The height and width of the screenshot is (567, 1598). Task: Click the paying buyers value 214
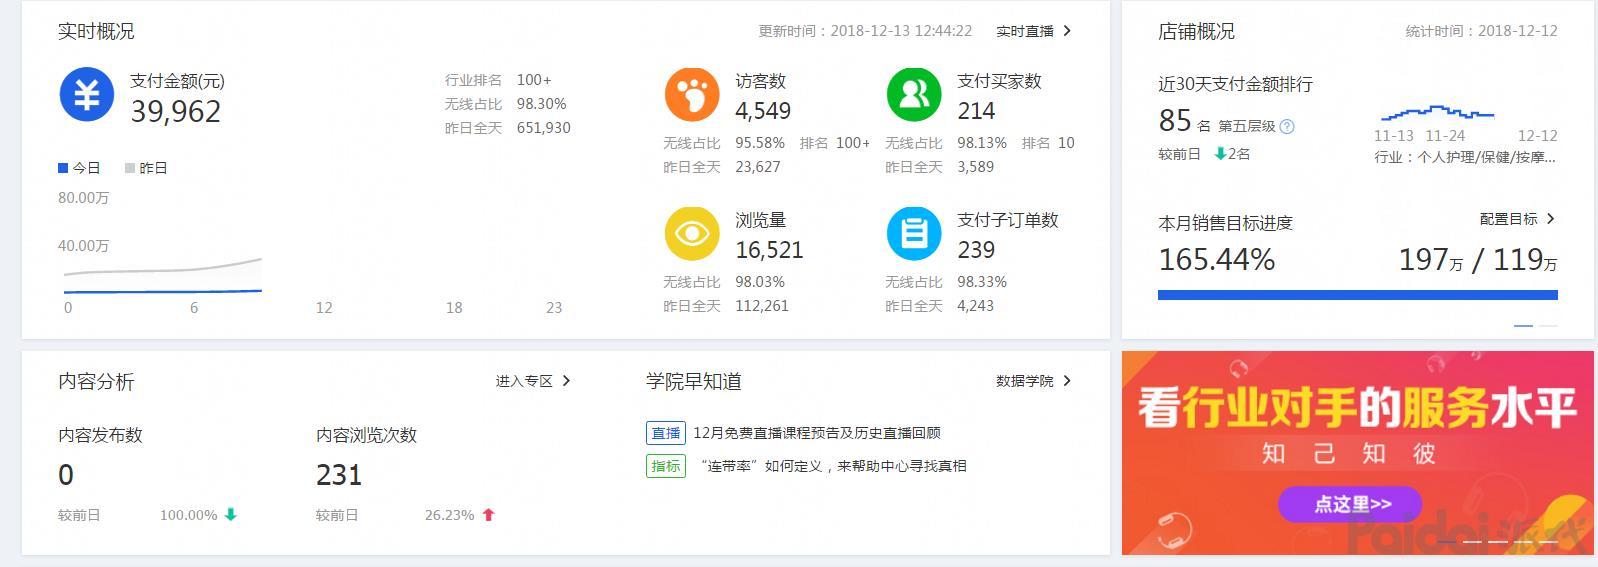tap(976, 111)
